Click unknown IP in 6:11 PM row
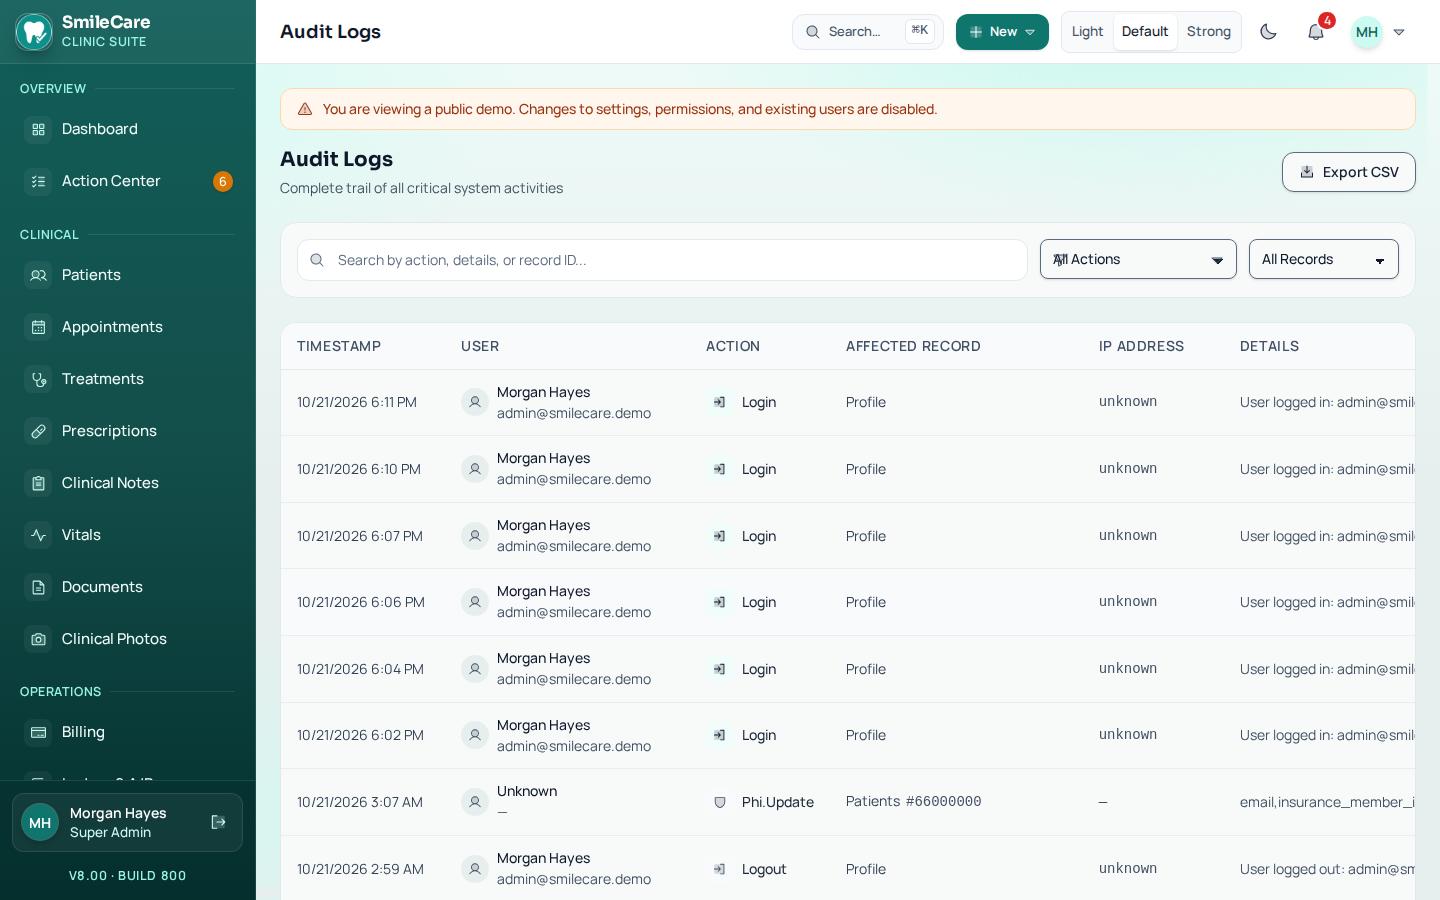Image resolution: width=1440 pixels, height=900 pixels. tap(1128, 402)
